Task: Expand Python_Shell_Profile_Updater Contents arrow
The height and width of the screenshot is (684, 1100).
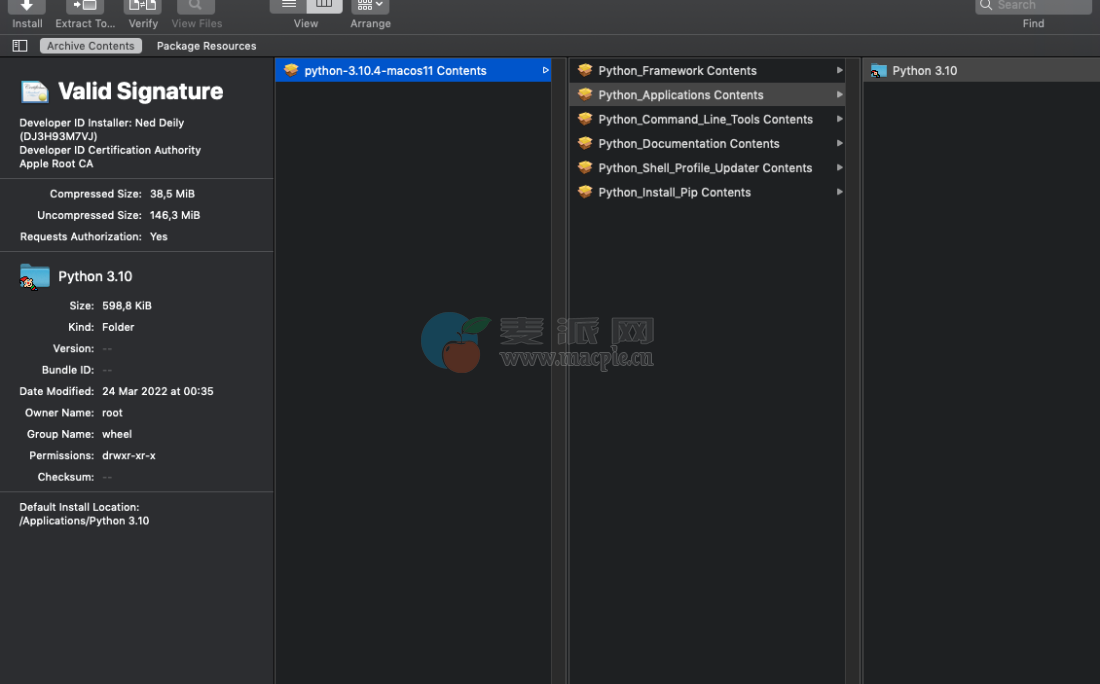Action: pyautogui.click(x=839, y=168)
